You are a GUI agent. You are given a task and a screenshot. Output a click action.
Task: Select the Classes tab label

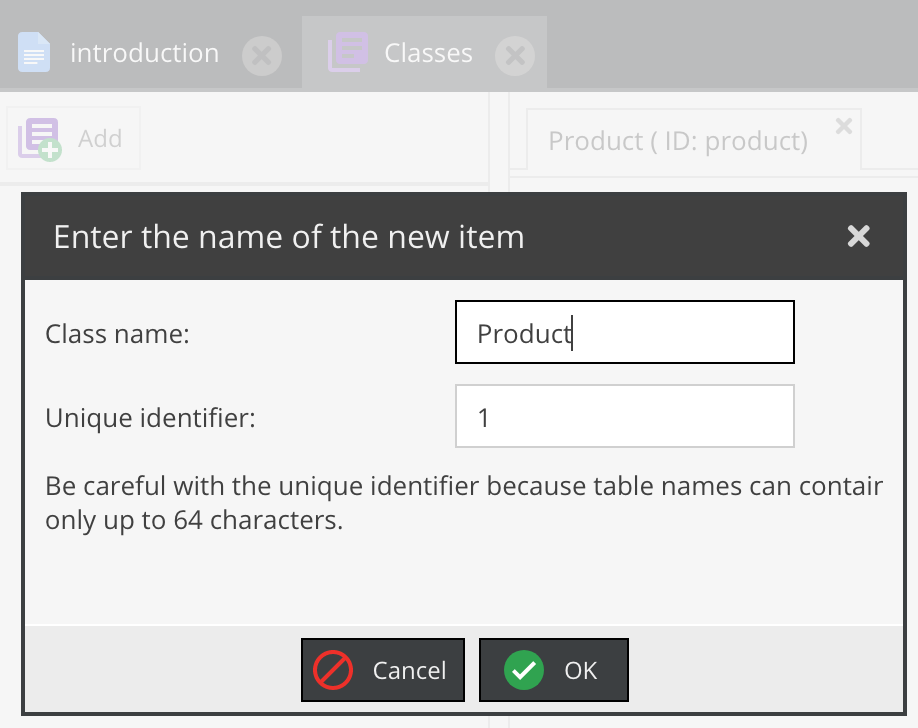[x=428, y=53]
